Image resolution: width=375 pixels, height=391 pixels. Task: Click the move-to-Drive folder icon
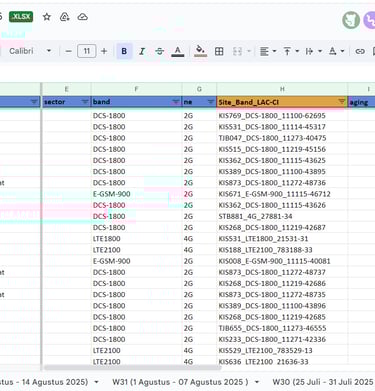64,17
